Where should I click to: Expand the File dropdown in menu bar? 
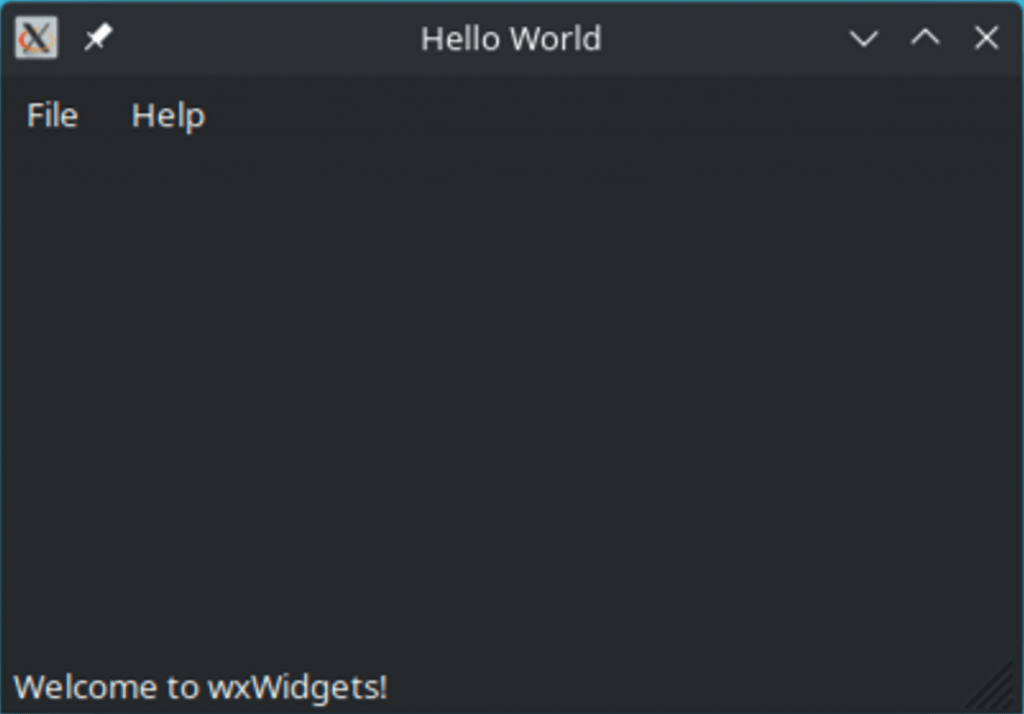pos(52,116)
